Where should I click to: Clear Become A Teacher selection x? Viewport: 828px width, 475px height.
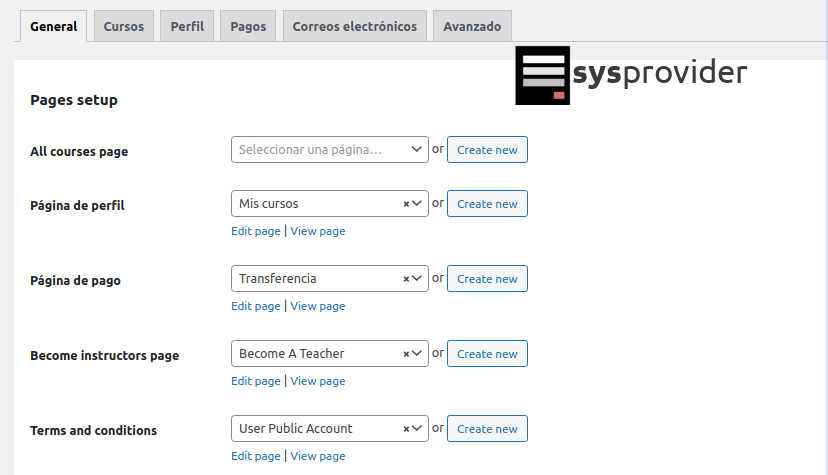[406, 354]
